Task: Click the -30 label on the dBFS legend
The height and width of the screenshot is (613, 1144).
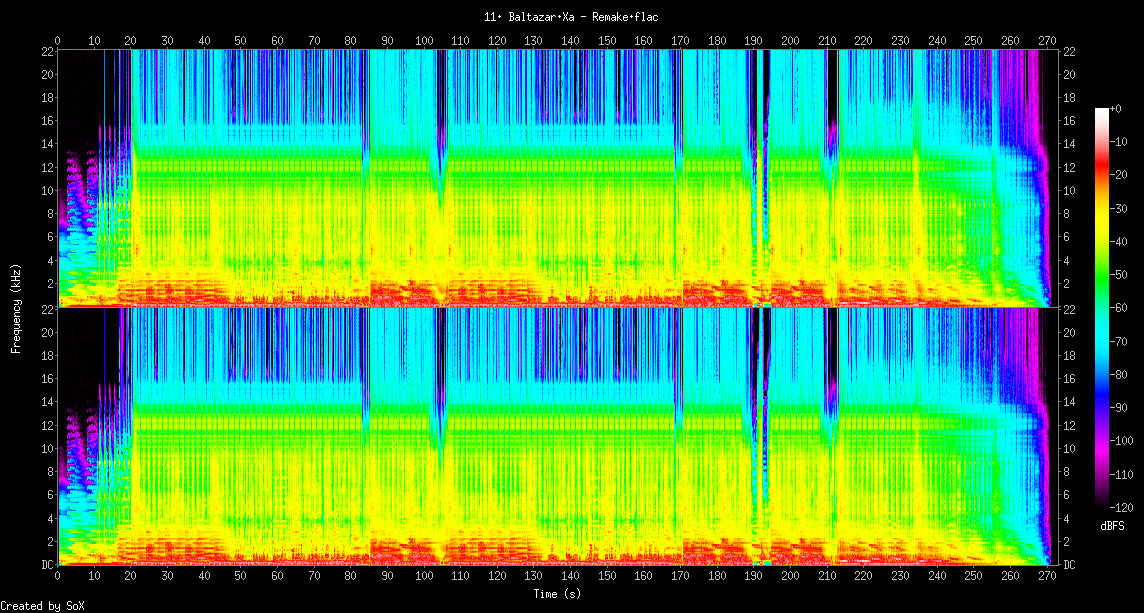Action: [x=1122, y=208]
